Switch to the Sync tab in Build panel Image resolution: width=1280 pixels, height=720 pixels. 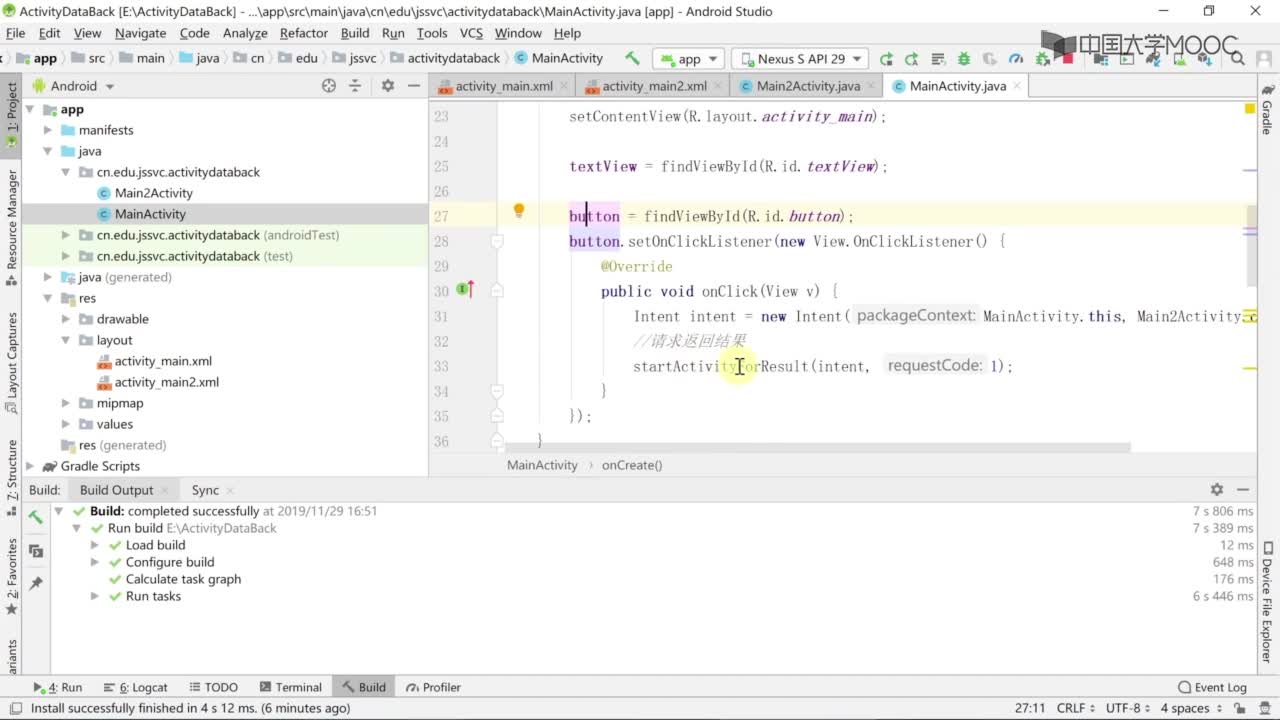tap(205, 490)
